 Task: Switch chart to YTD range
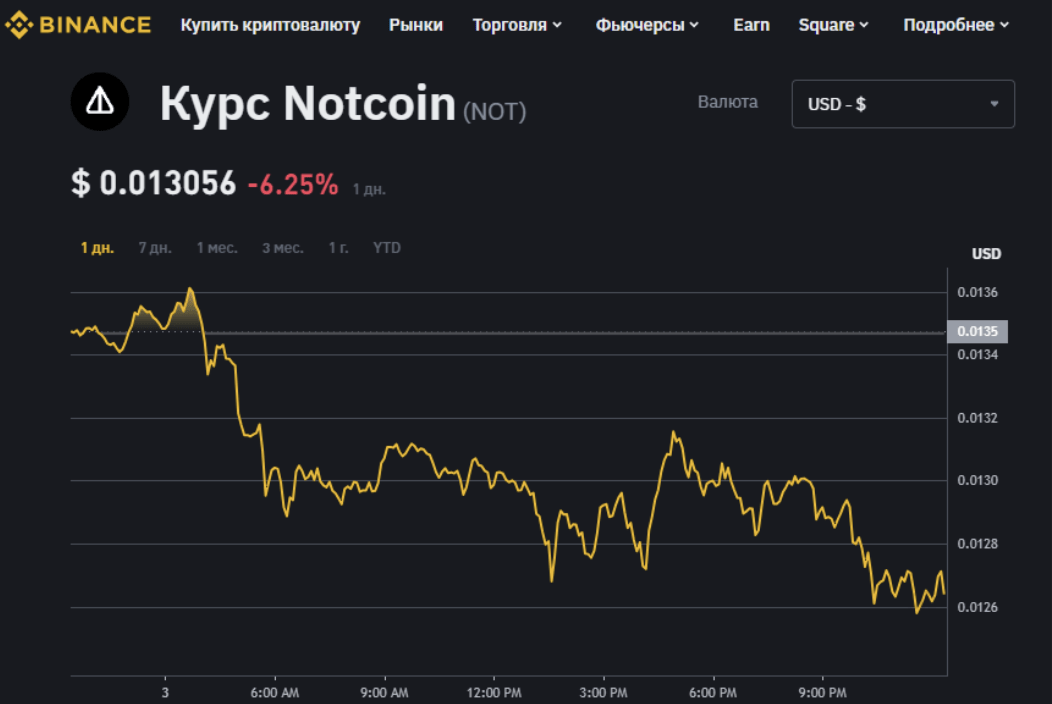point(386,248)
